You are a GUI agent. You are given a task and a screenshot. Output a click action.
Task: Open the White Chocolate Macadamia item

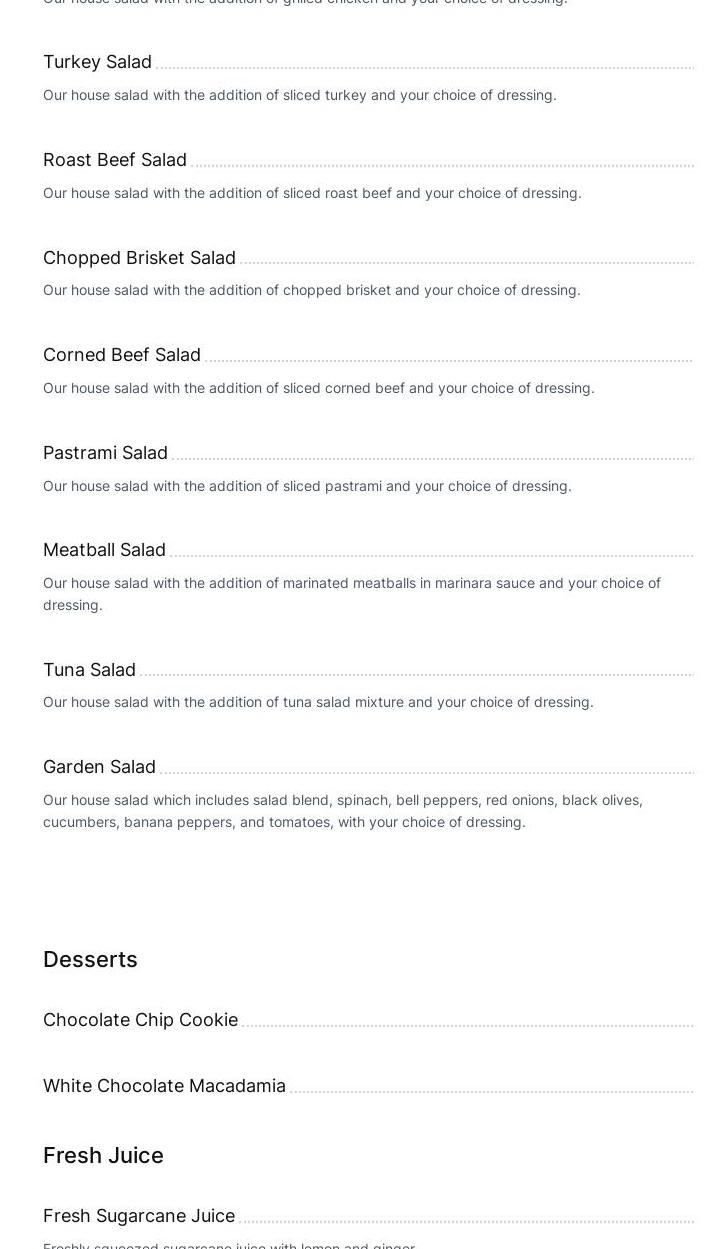tap(165, 1086)
